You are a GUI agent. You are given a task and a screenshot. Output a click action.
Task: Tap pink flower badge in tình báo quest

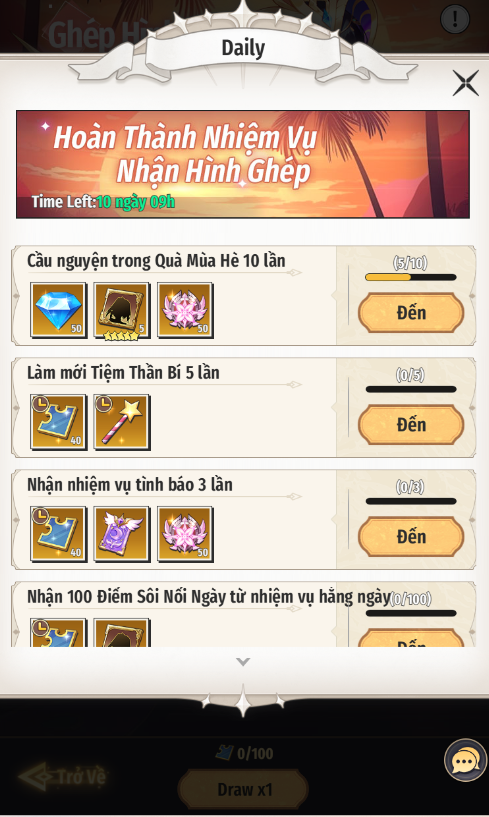[186, 534]
